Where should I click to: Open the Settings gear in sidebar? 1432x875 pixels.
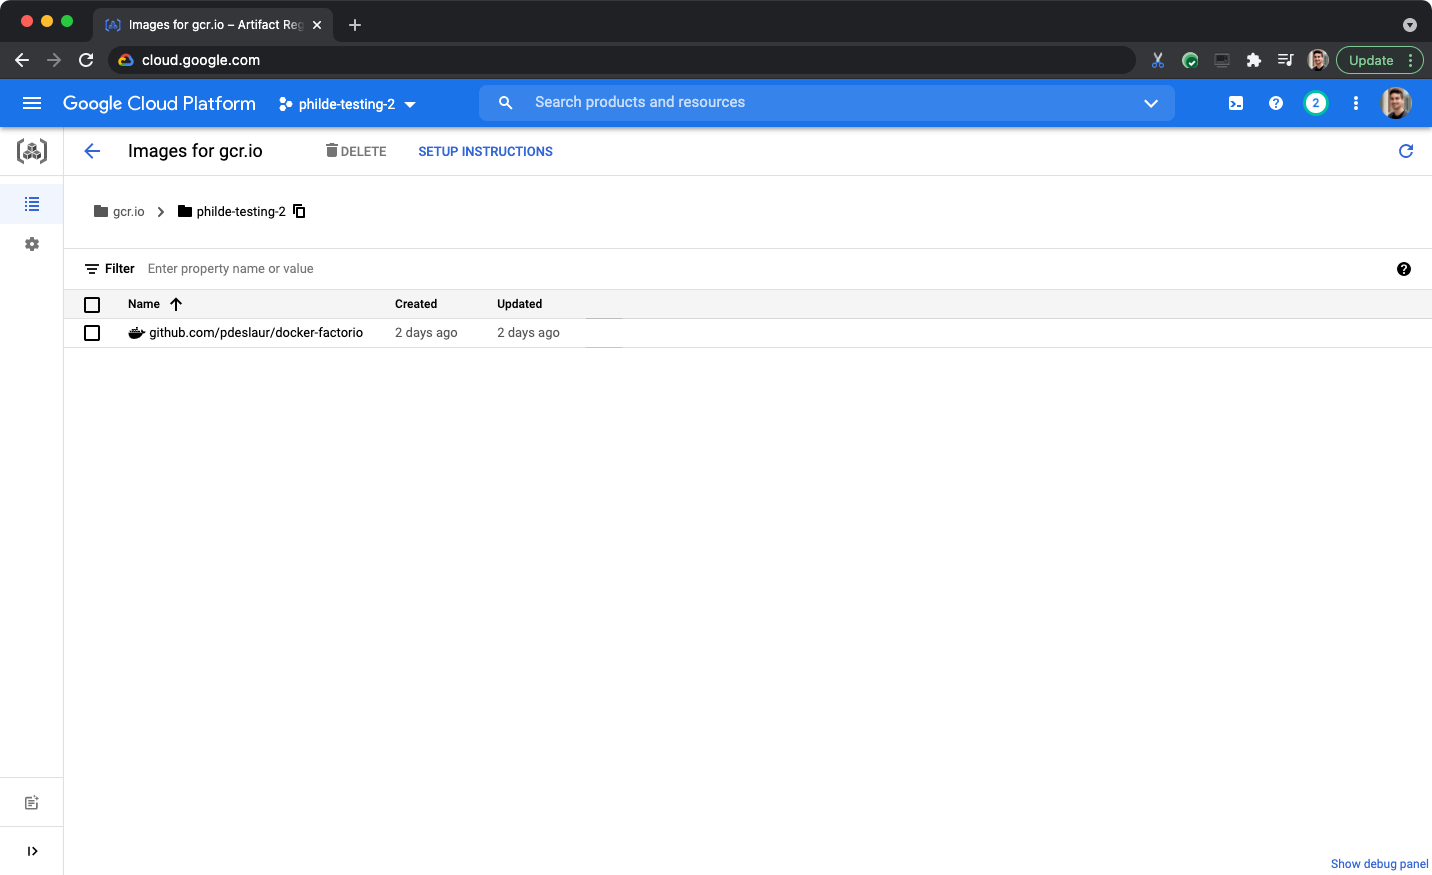[x=32, y=244]
